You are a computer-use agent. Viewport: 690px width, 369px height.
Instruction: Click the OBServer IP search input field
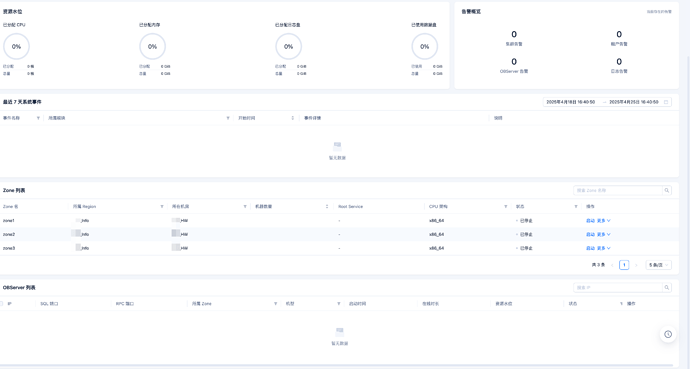618,288
